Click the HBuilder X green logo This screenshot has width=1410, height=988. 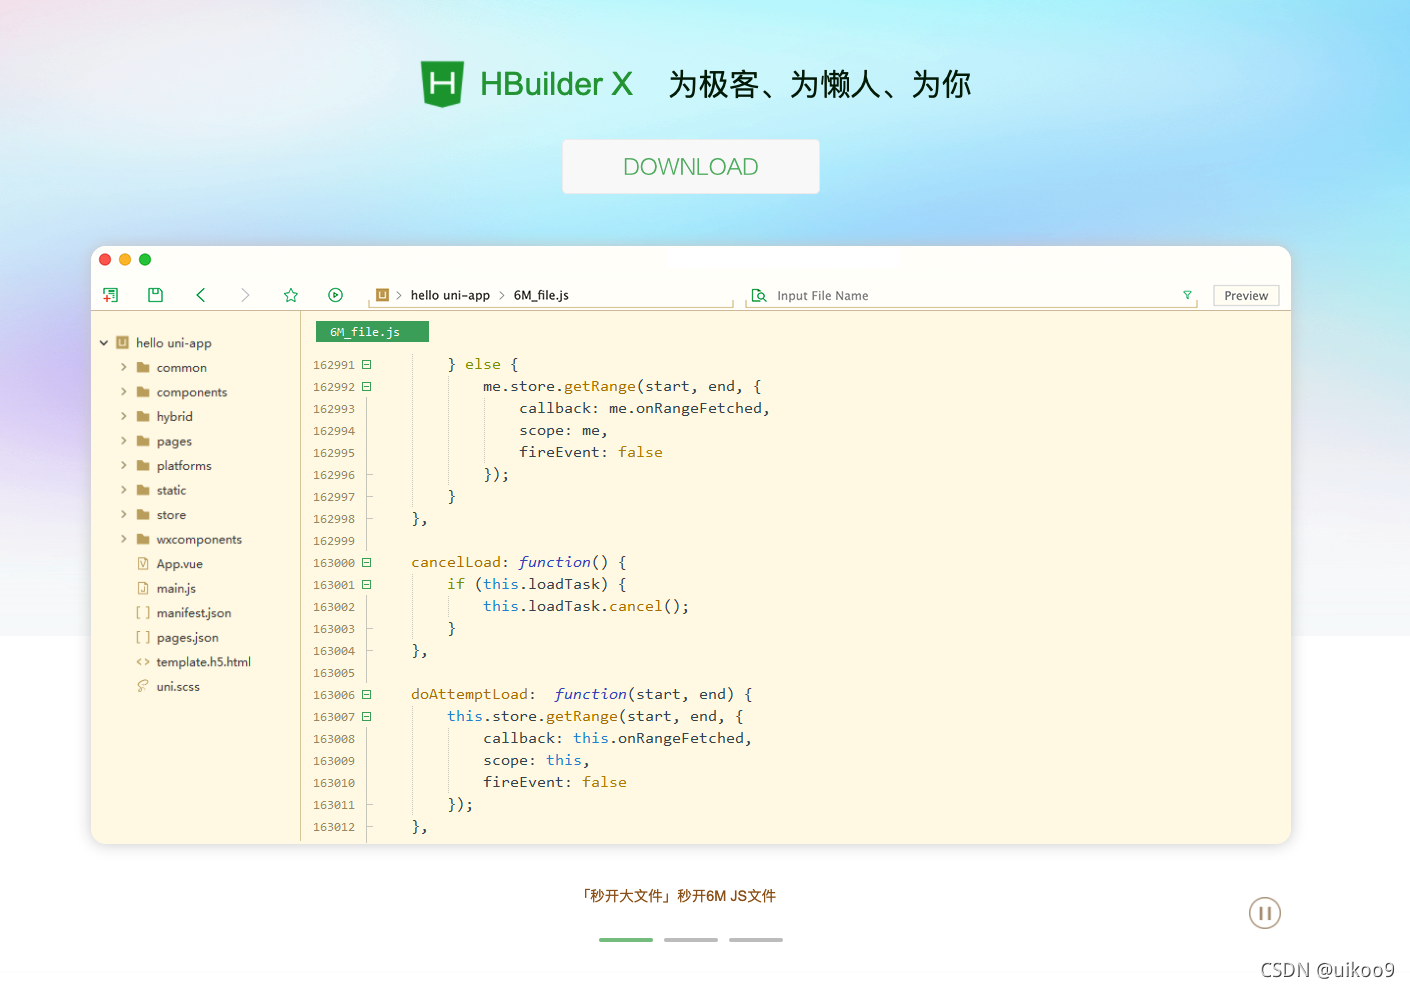[442, 84]
